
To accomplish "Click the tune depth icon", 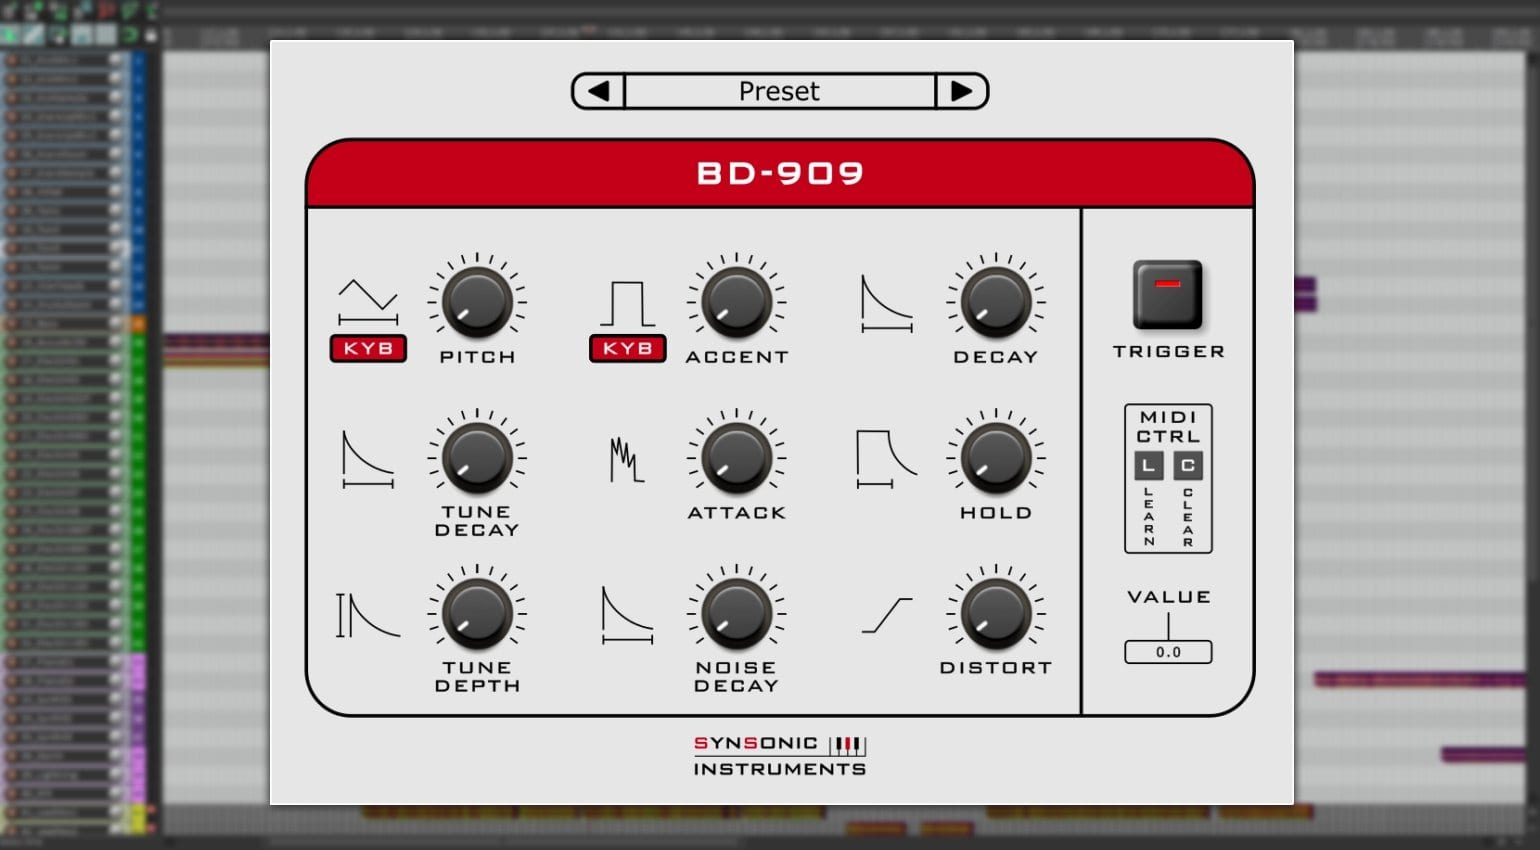I will tap(368, 615).
